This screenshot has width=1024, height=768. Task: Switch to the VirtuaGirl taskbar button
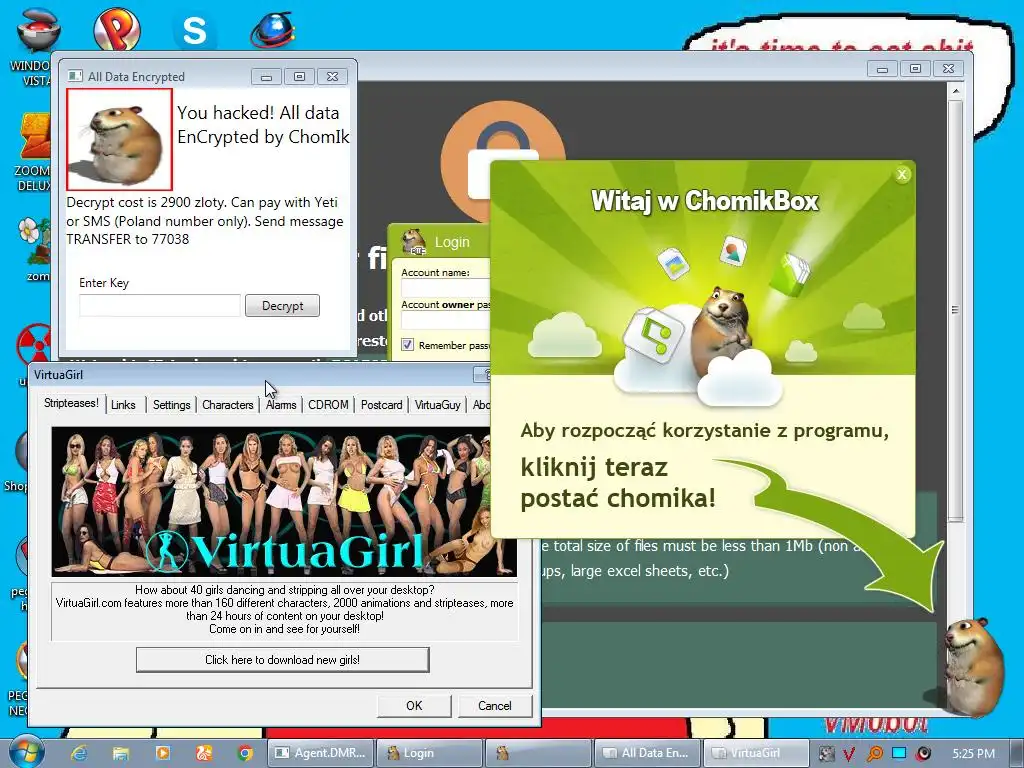[x=755, y=753]
